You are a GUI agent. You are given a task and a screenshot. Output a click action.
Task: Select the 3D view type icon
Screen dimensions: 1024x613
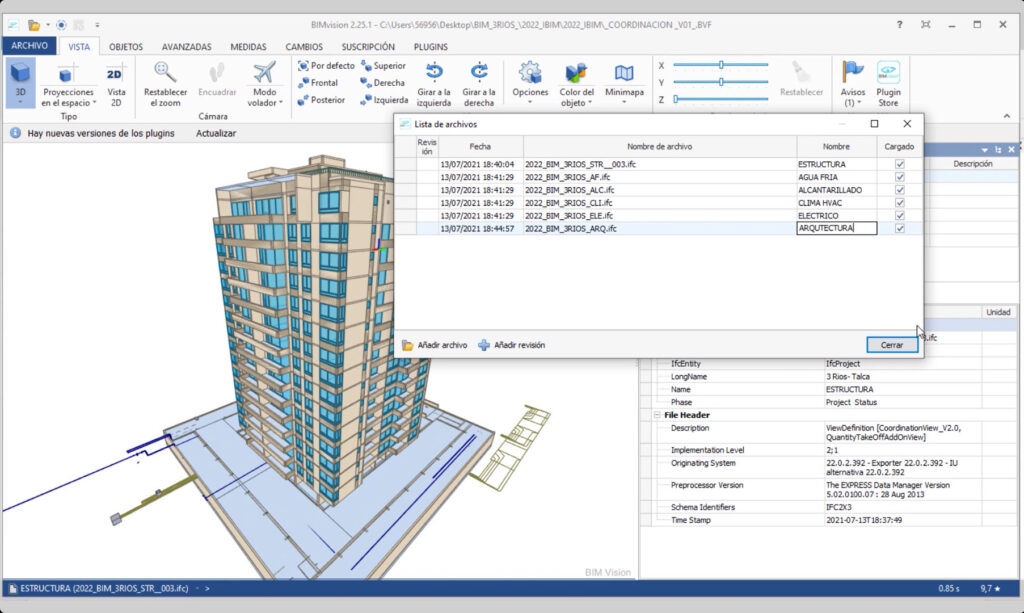coord(20,74)
